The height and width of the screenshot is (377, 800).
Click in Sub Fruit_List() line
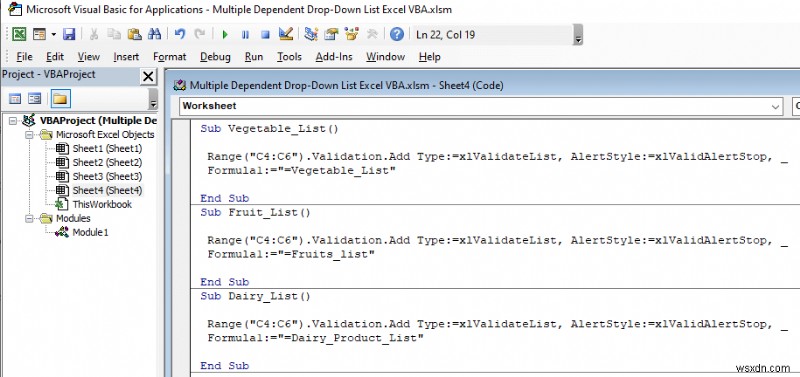[x=255, y=212]
